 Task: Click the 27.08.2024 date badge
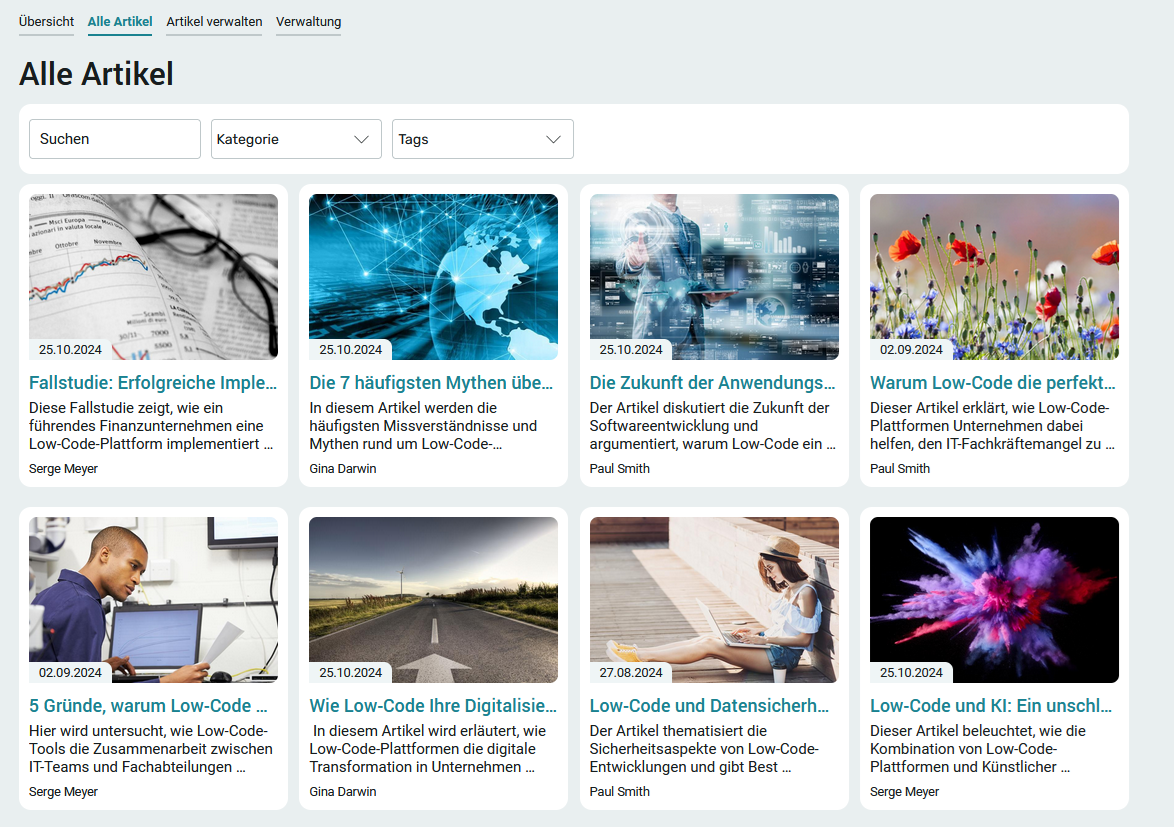(x=631, y=673)
